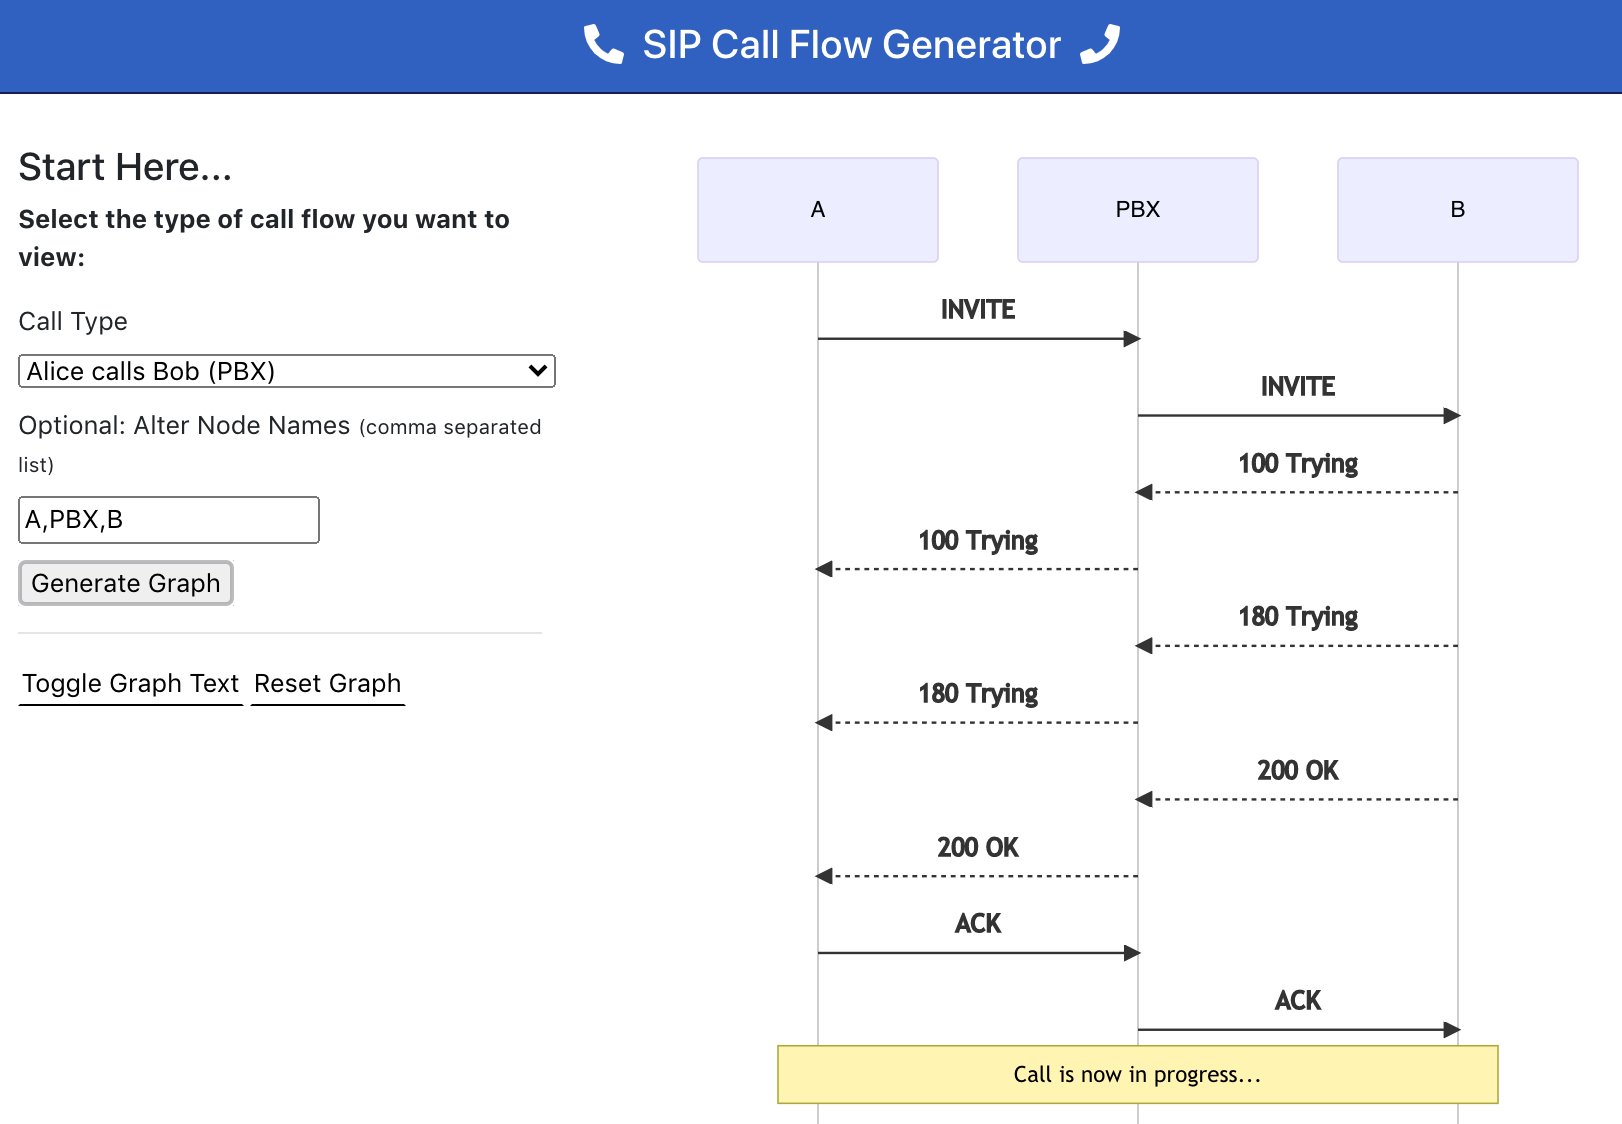Open the Call Type dropdown
The image size is (1622, 1124).
coord(286,371)
